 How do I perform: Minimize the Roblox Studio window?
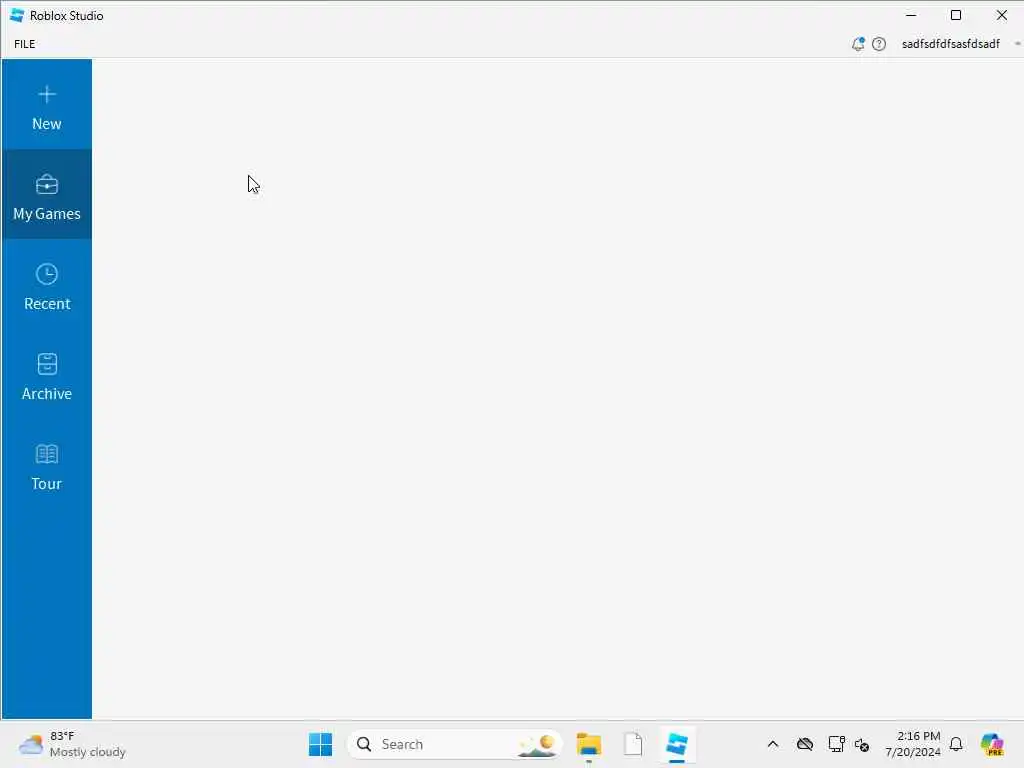coord(911,15)
